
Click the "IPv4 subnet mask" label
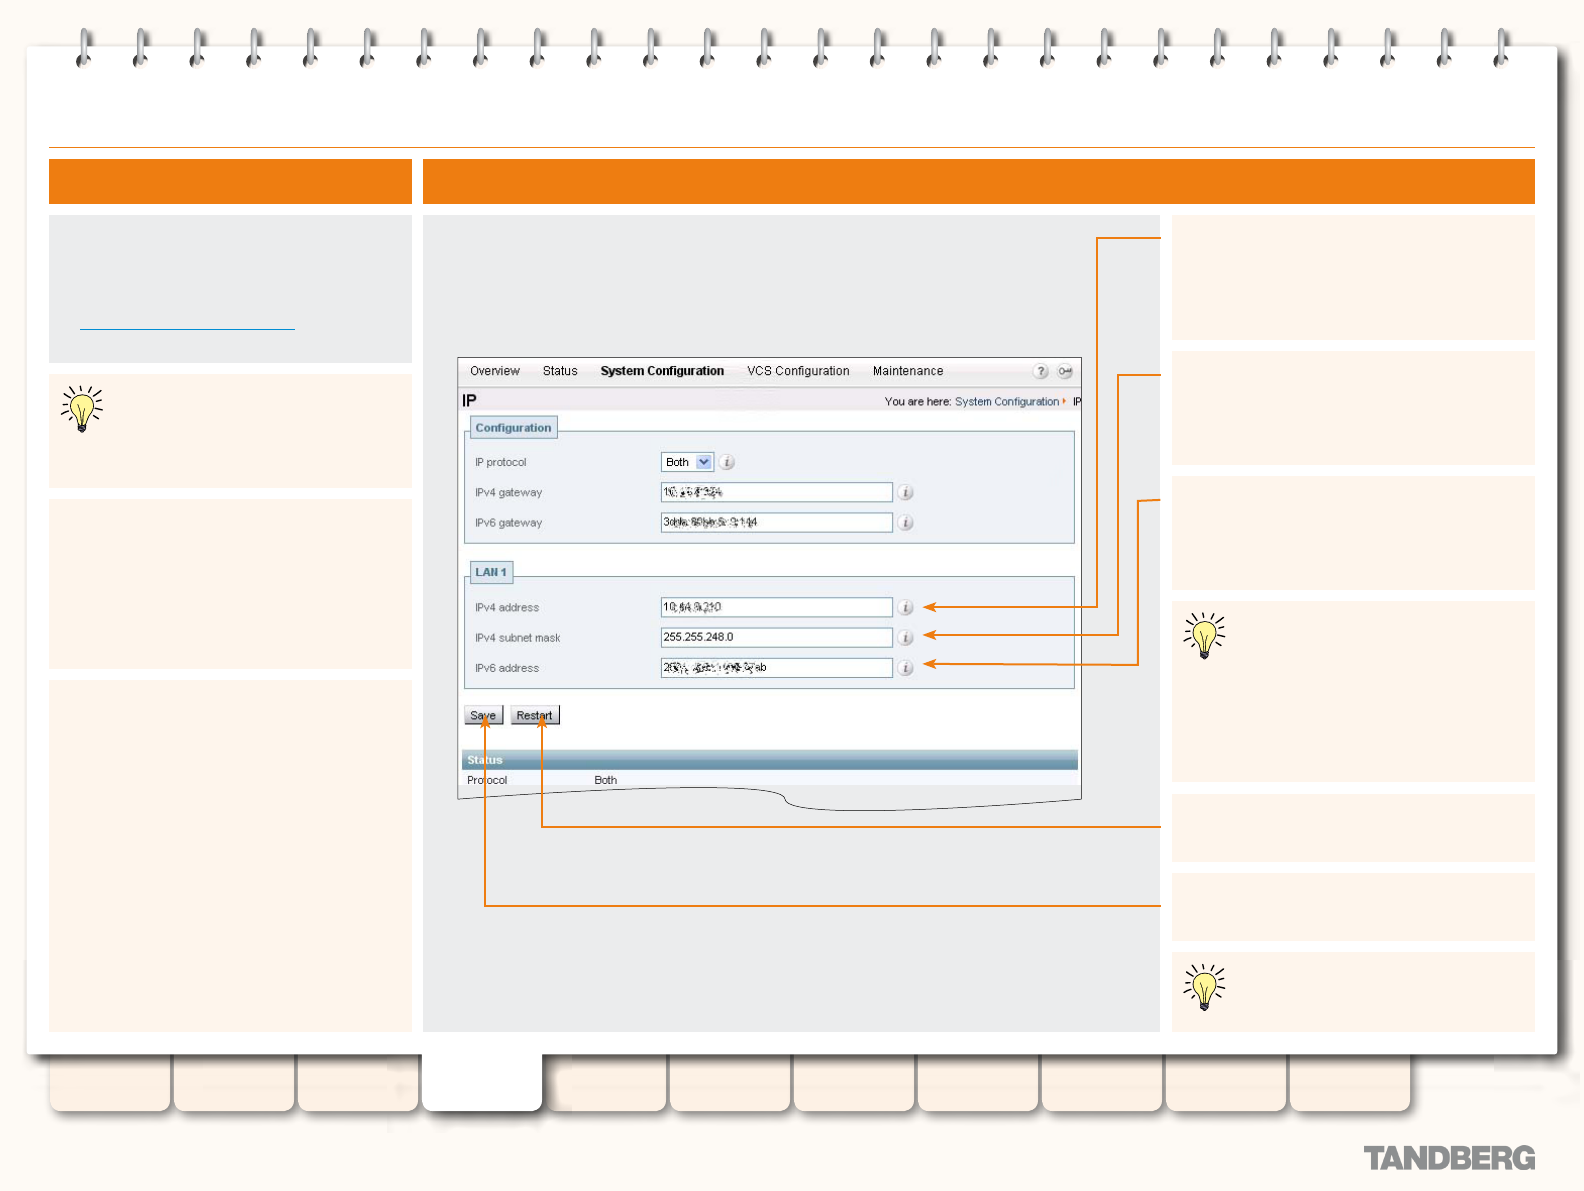click(517, 637)
